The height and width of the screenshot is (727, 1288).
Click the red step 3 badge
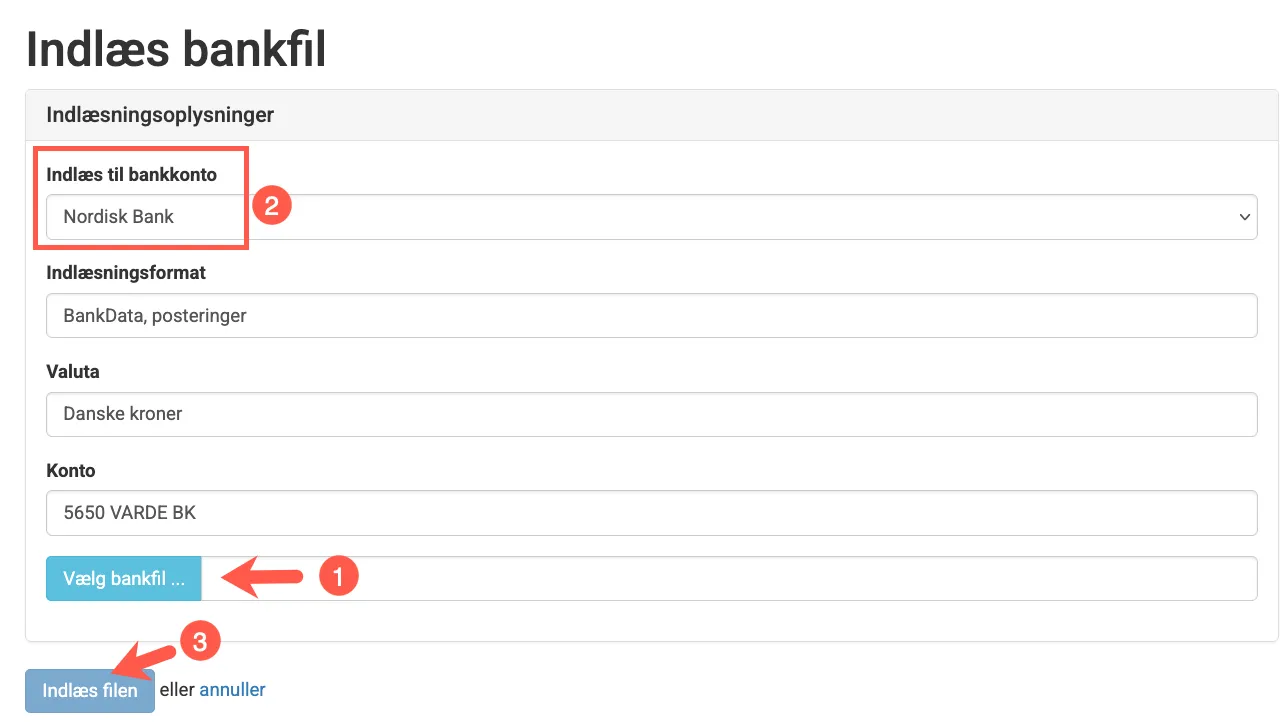199,642
